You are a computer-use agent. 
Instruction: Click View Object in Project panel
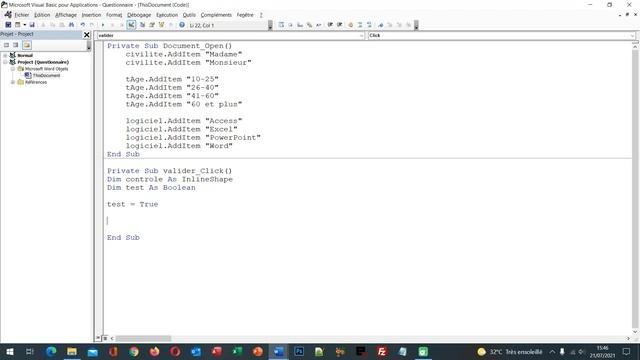pos(16,45)
